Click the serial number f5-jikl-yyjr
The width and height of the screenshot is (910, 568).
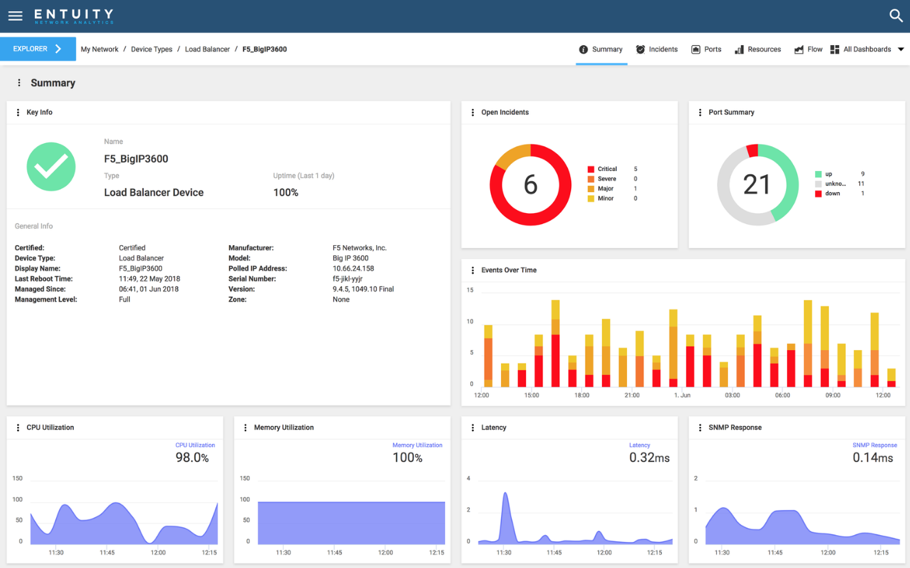(x=348, y=279)
